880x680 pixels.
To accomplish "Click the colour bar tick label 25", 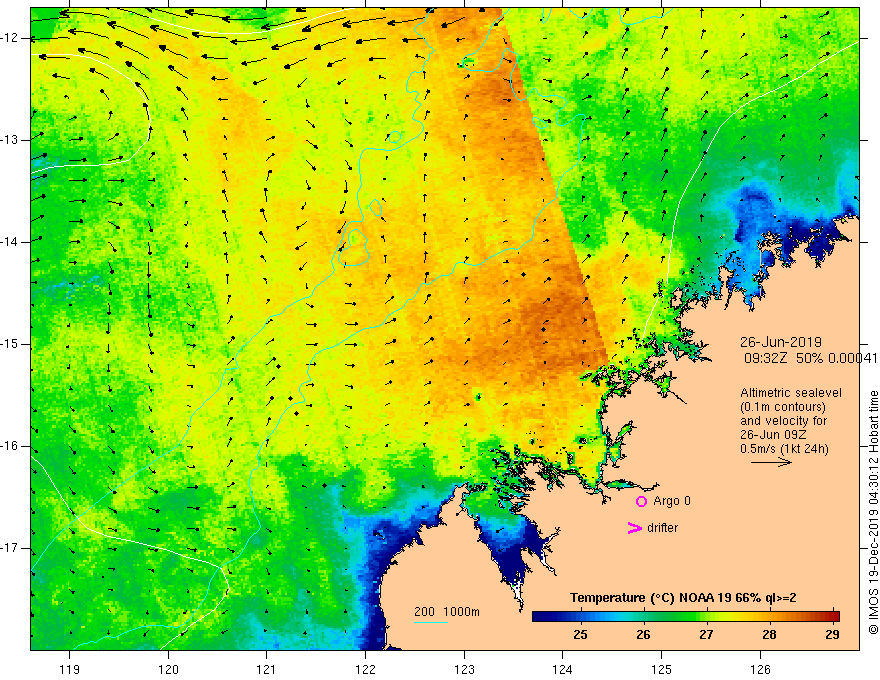I will click(x=580, y=635).
